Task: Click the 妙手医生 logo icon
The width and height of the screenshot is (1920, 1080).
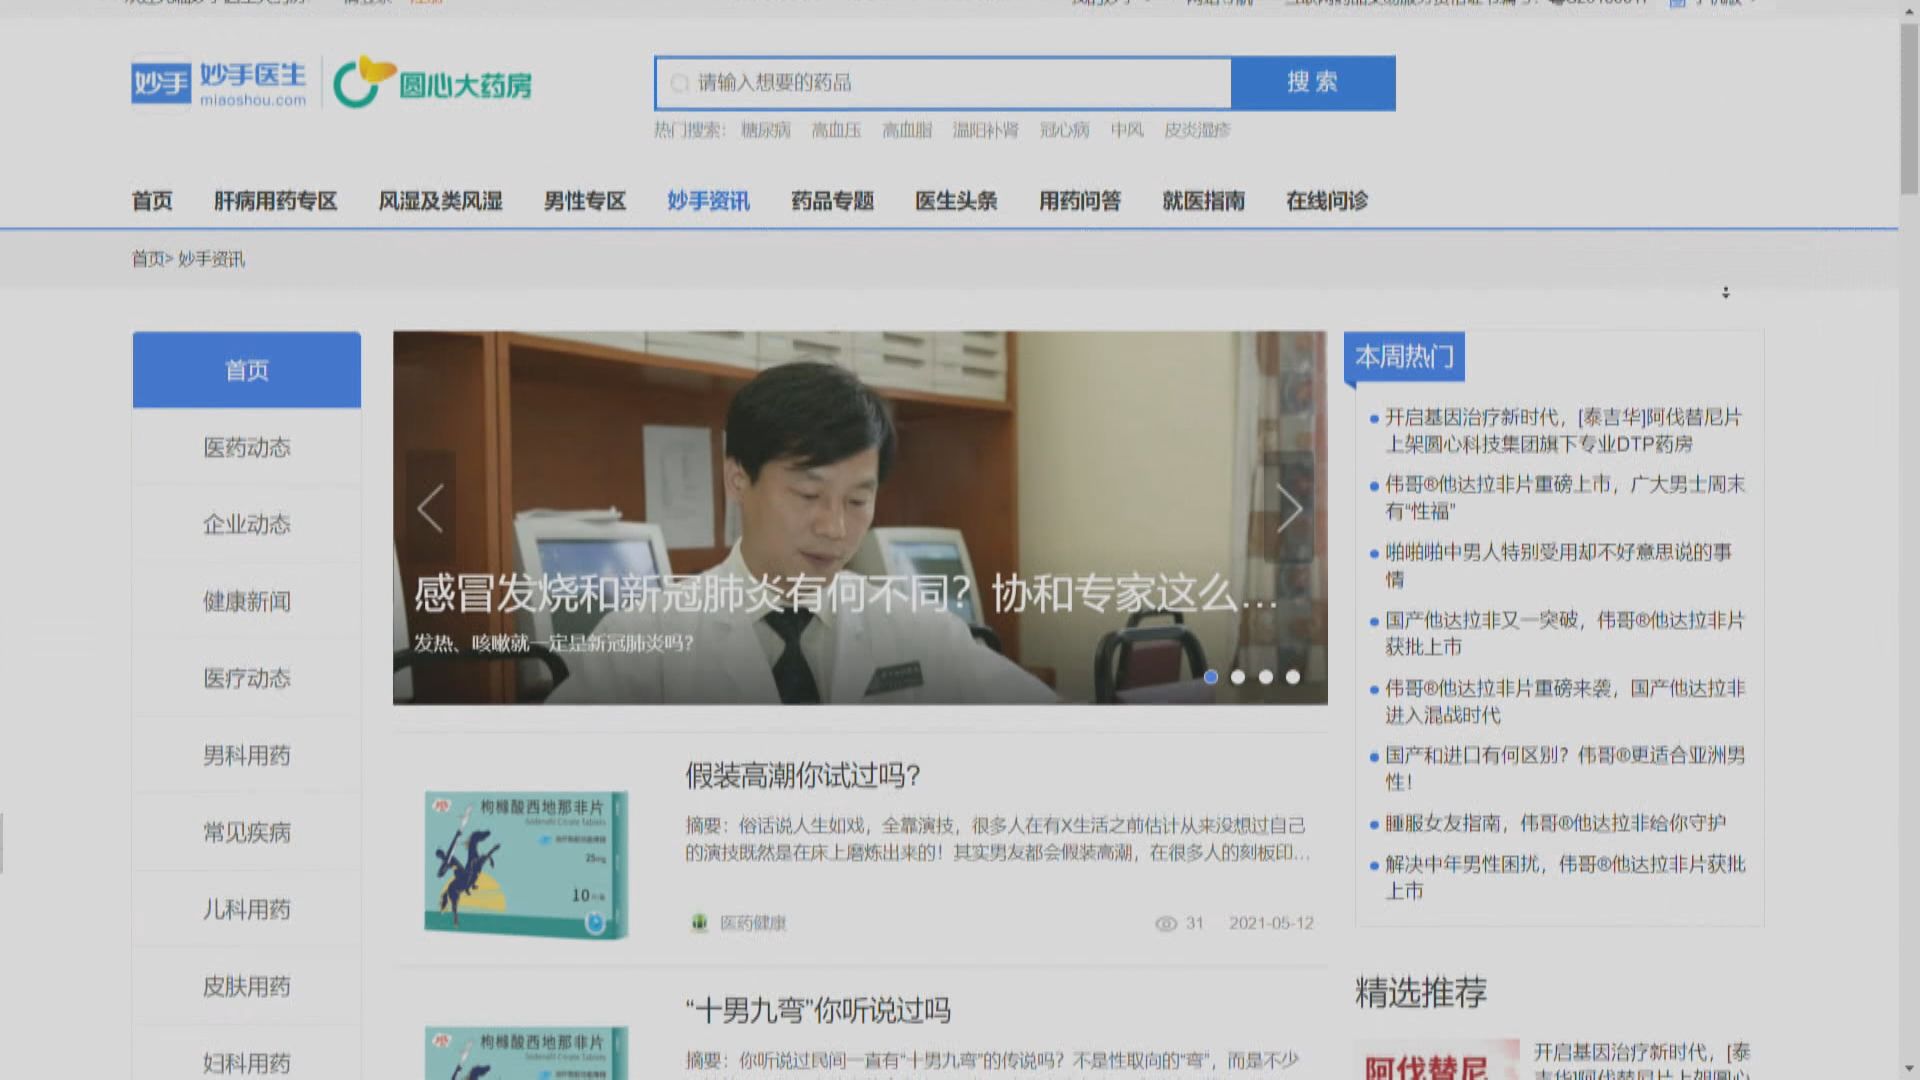Action: 160,83
